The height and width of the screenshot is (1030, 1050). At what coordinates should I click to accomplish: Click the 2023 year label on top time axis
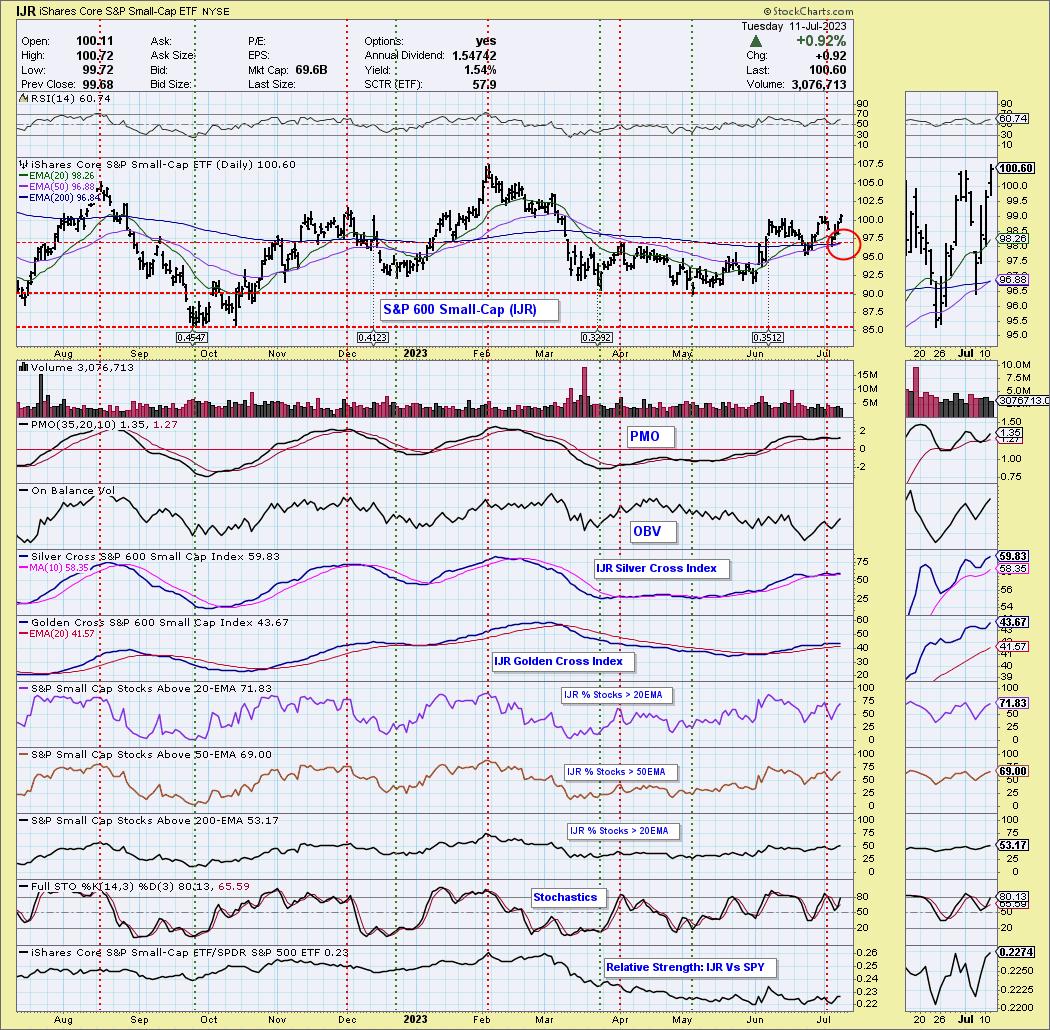[x=415, y=354]
